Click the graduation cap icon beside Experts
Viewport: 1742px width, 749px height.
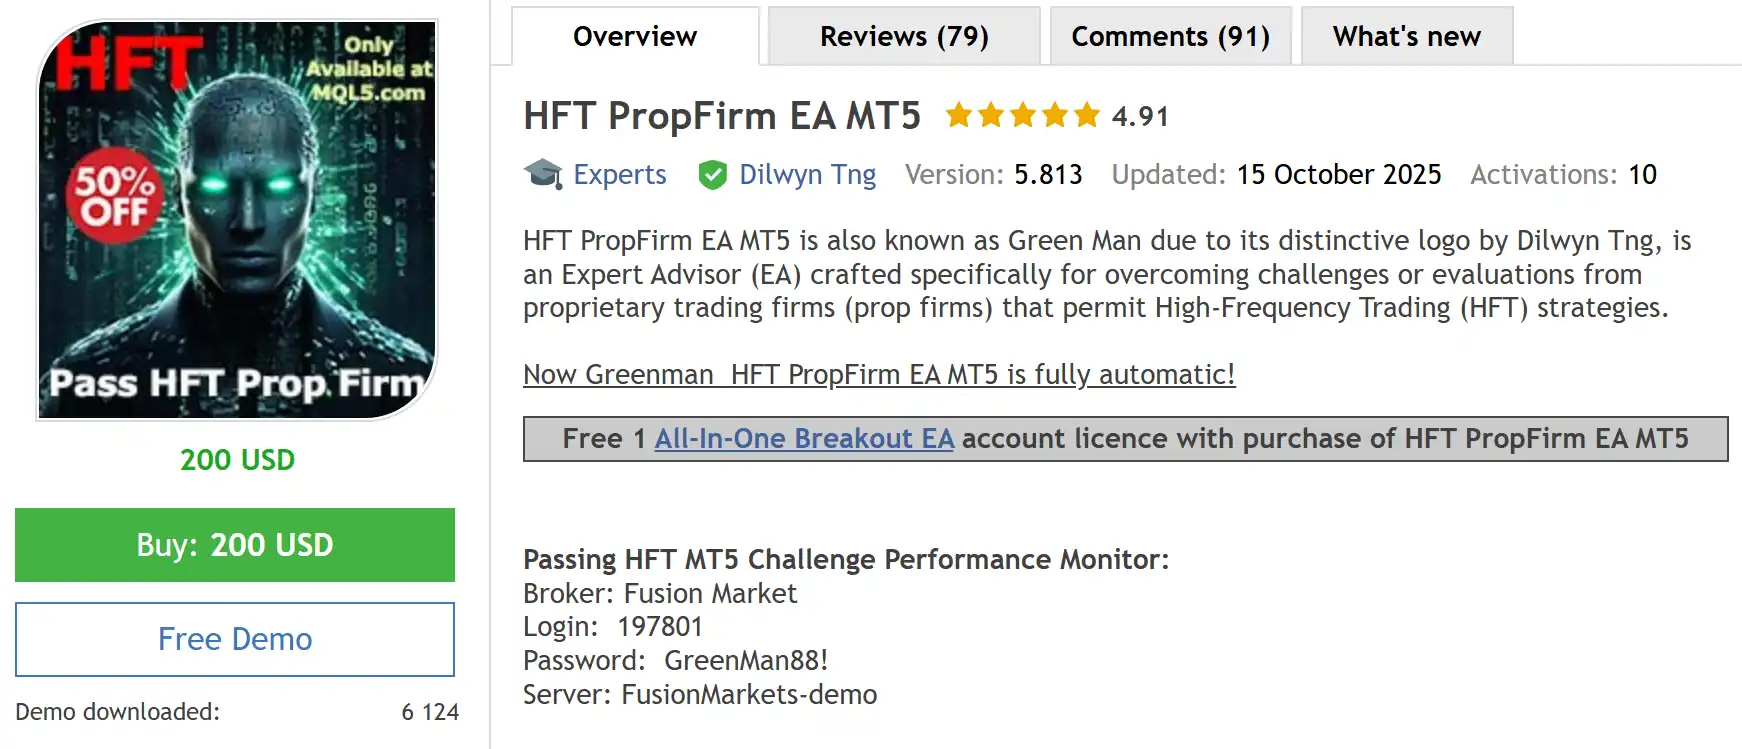(x=543, y=174)
